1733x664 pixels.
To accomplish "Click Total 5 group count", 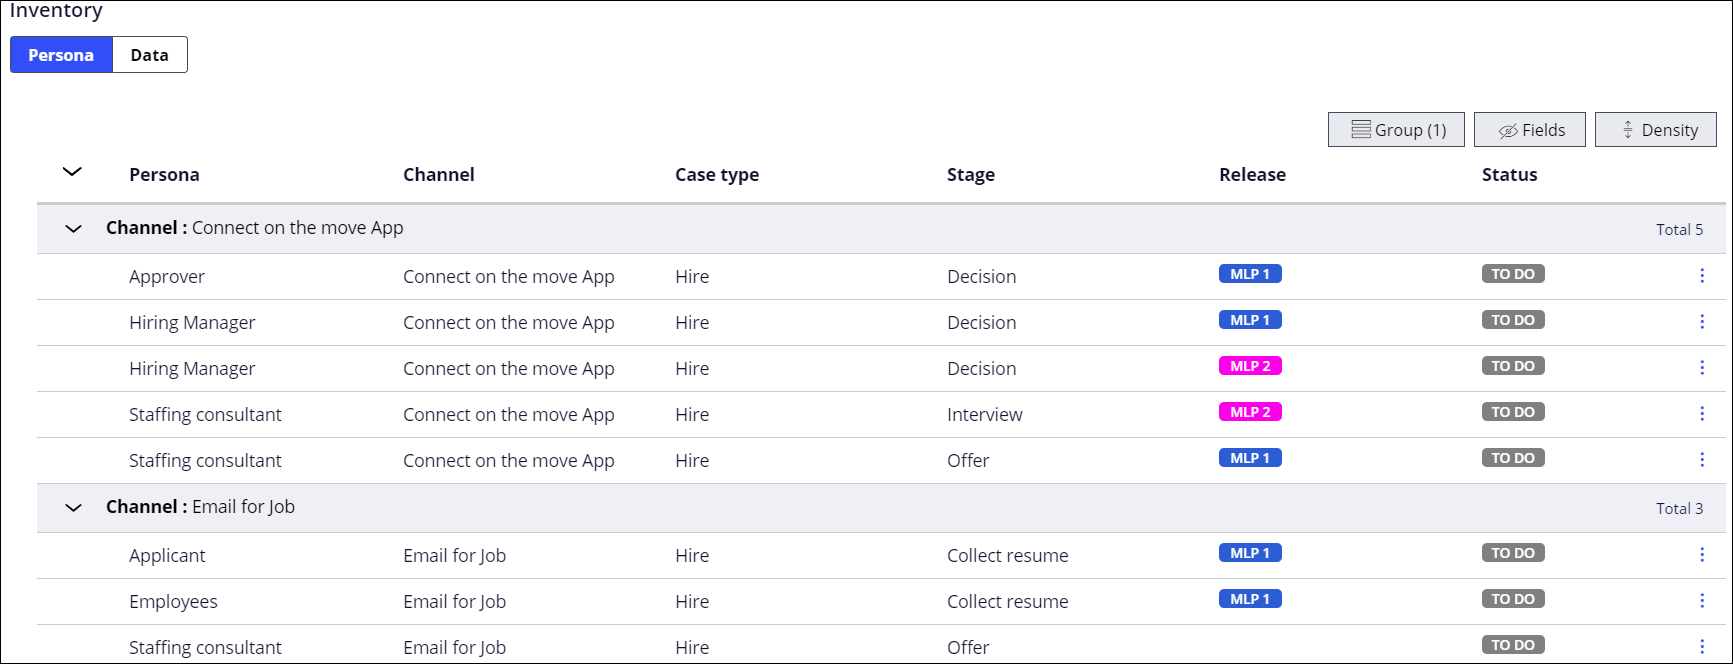I will [1679, 230].
